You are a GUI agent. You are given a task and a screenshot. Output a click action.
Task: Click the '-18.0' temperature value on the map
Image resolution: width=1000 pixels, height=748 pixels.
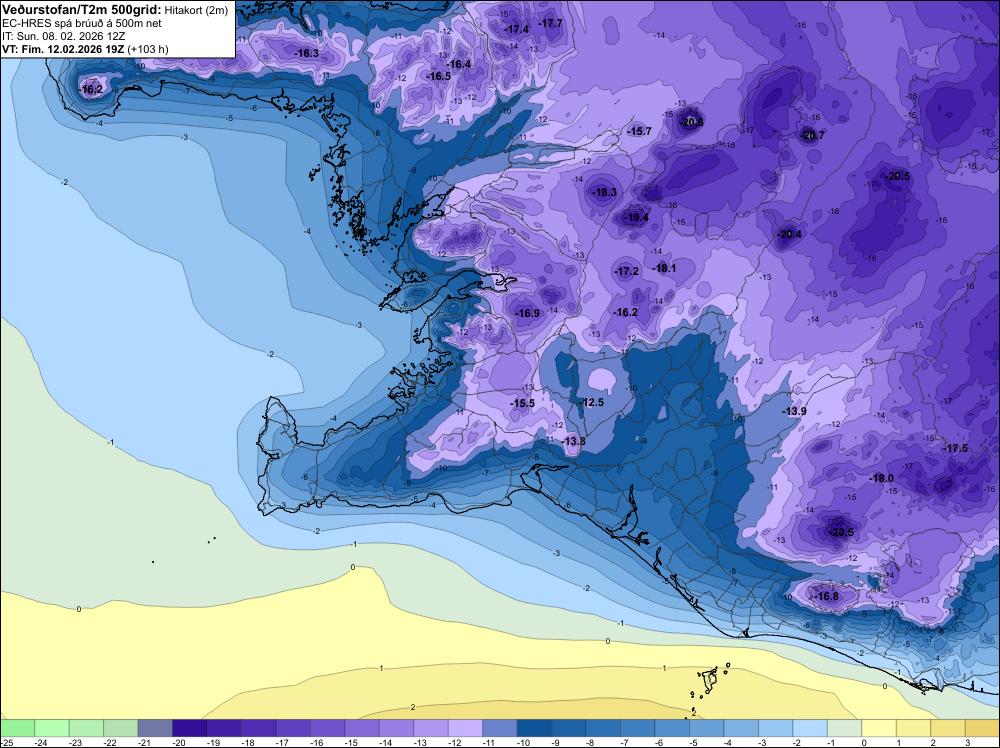pyautogui.click(x=881, y=478)
